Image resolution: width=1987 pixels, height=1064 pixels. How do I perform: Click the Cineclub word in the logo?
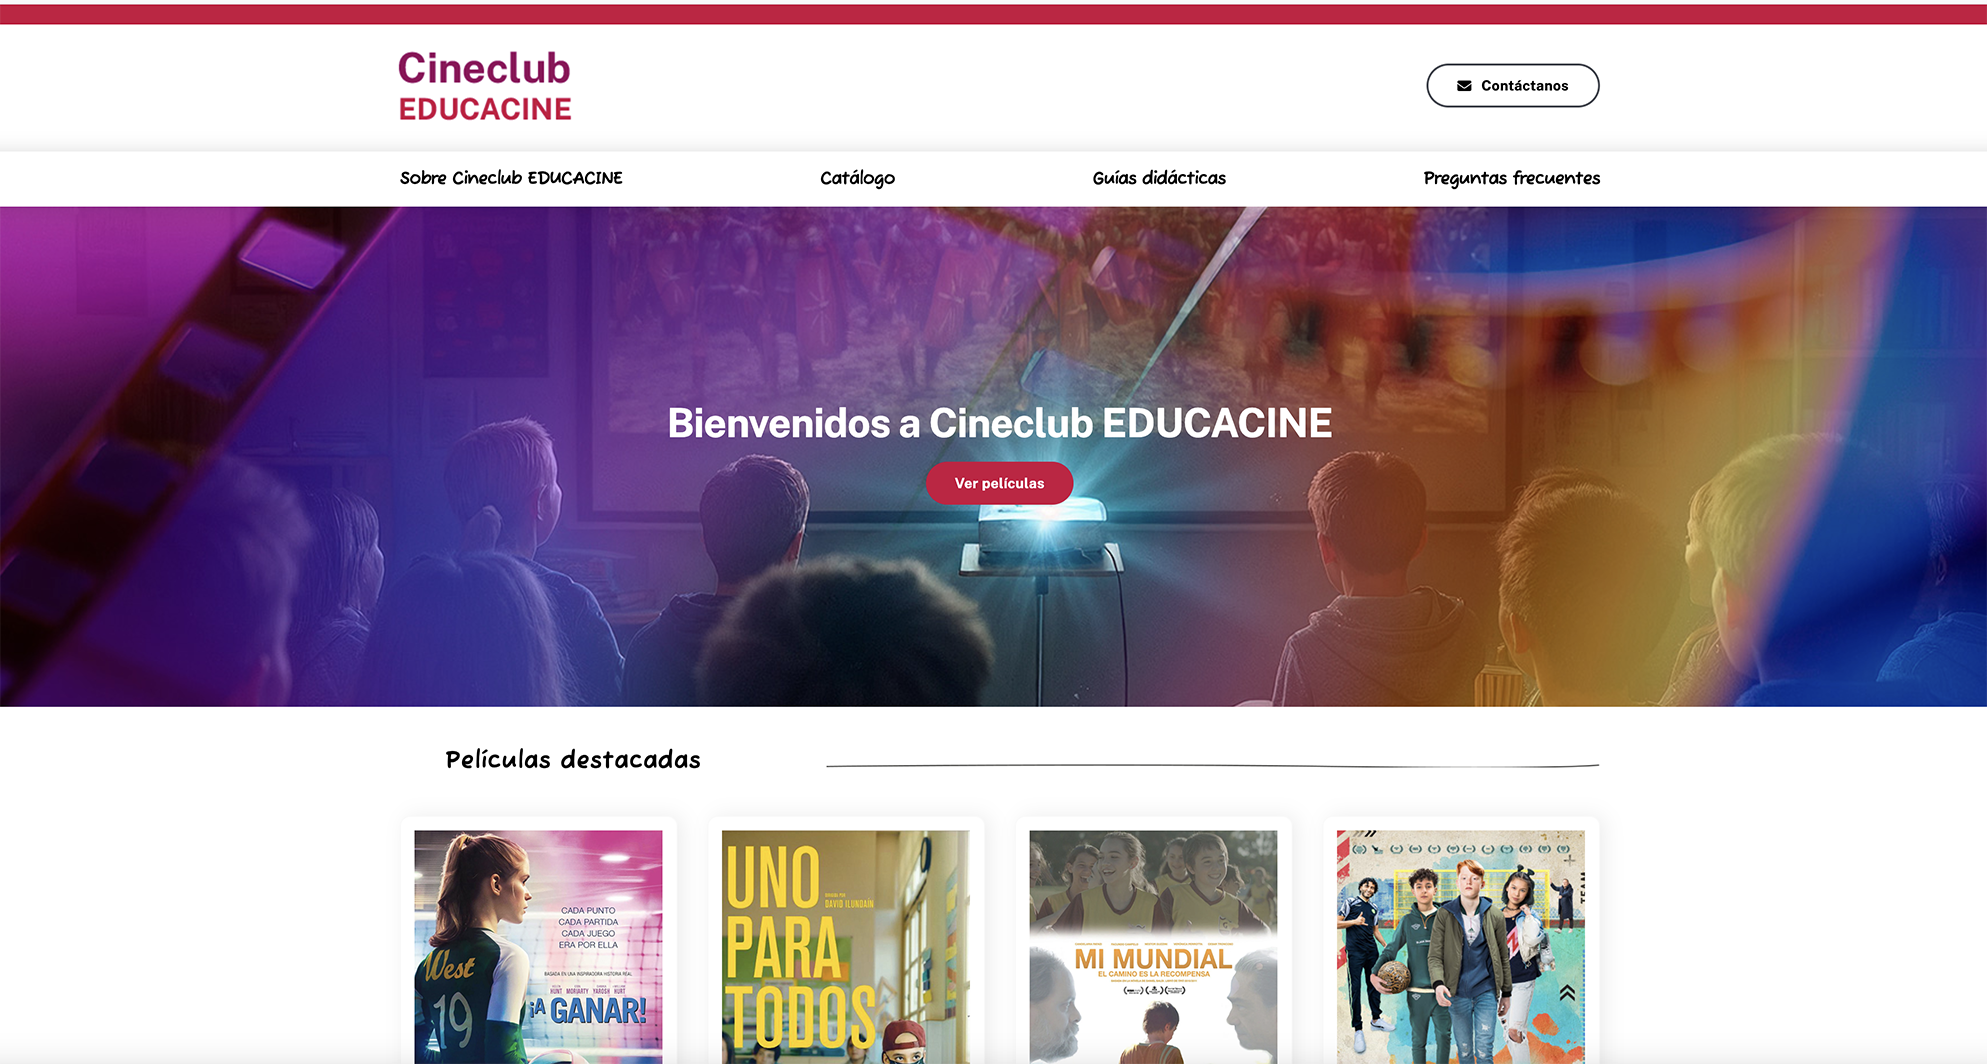pyautogui.click(x=484, y=68)
